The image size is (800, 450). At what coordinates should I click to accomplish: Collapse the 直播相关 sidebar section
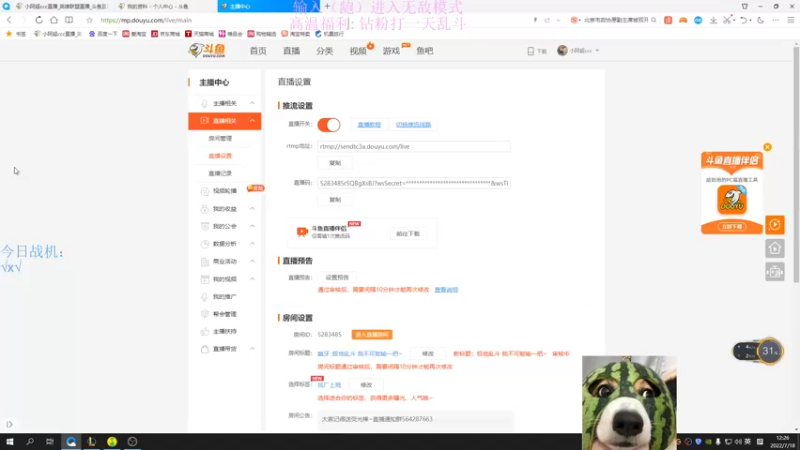252,121
